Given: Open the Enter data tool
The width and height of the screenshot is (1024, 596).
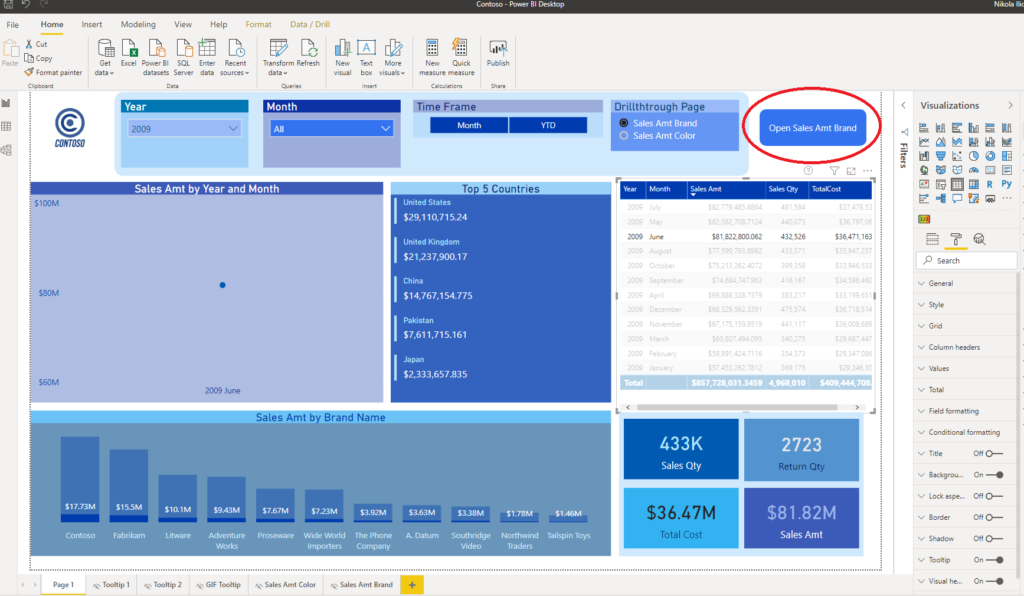Looking at the screenshot, I should click(x=207, y=57).
